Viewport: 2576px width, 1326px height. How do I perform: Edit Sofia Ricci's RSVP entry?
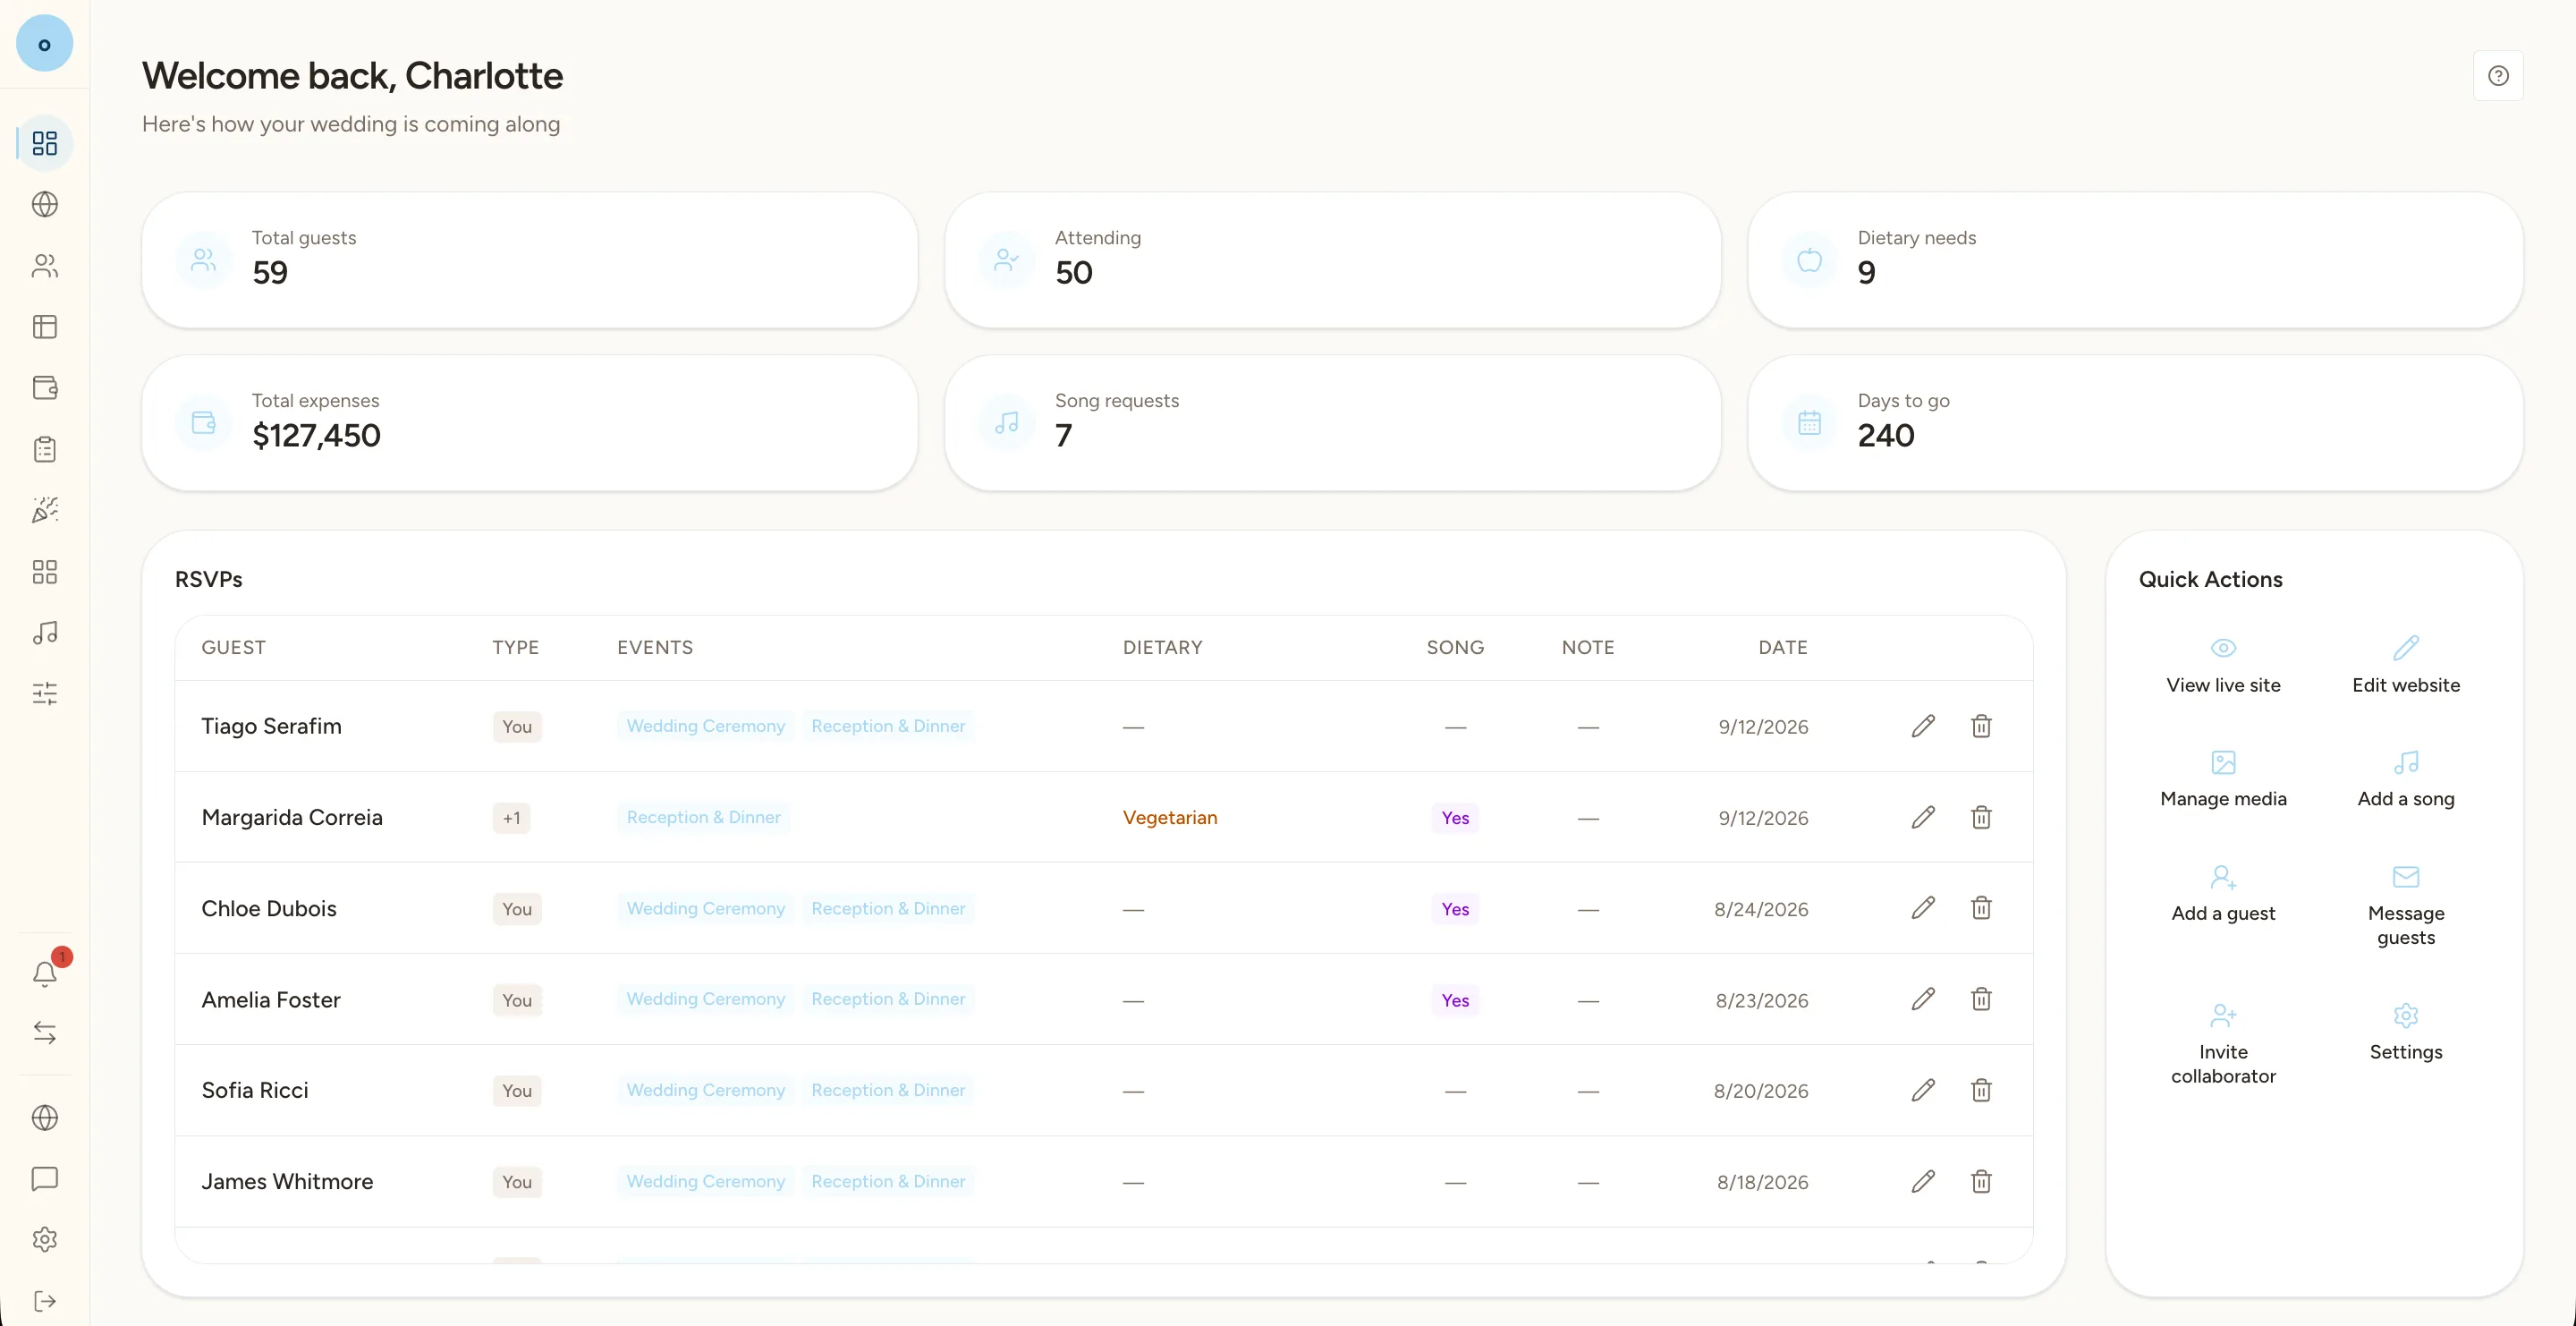(1923, 1090)
